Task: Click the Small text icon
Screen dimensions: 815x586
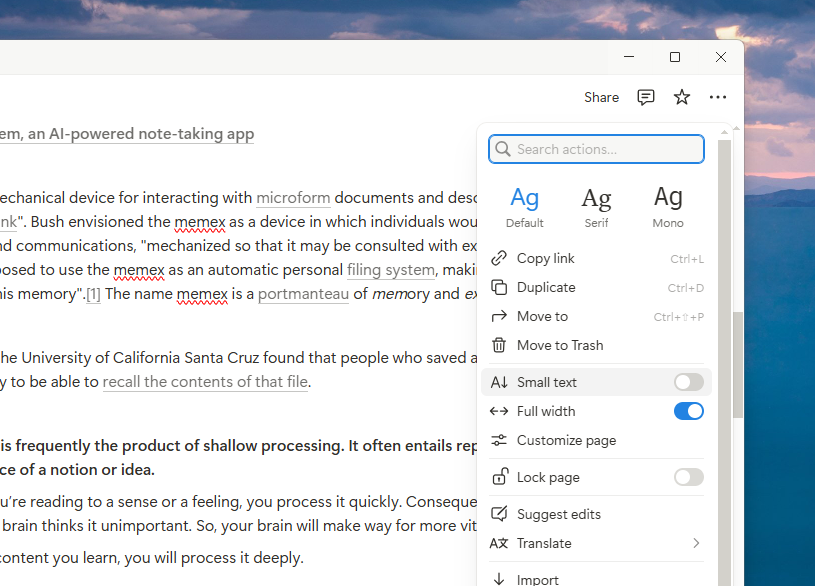Action: [499, 382]
